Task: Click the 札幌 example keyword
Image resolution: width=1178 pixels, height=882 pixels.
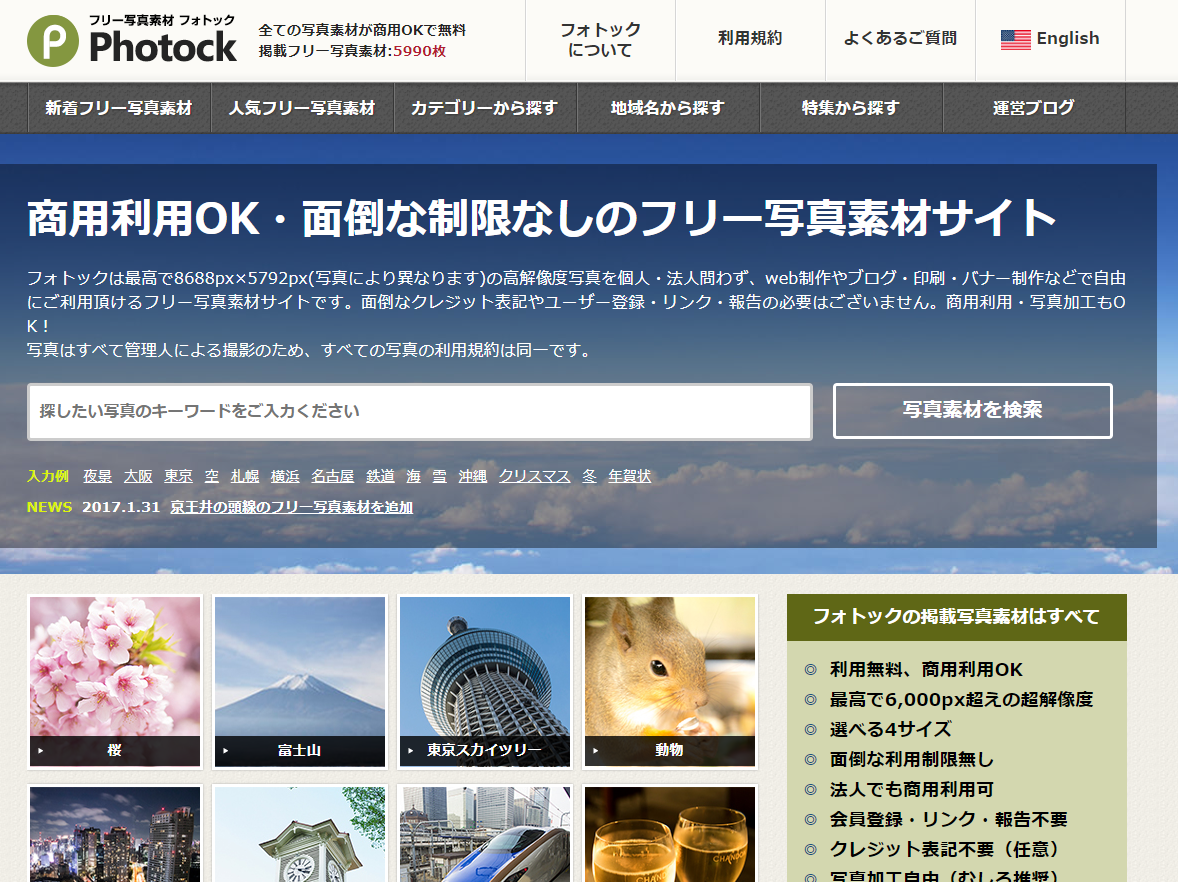Action: click(245, 476)
